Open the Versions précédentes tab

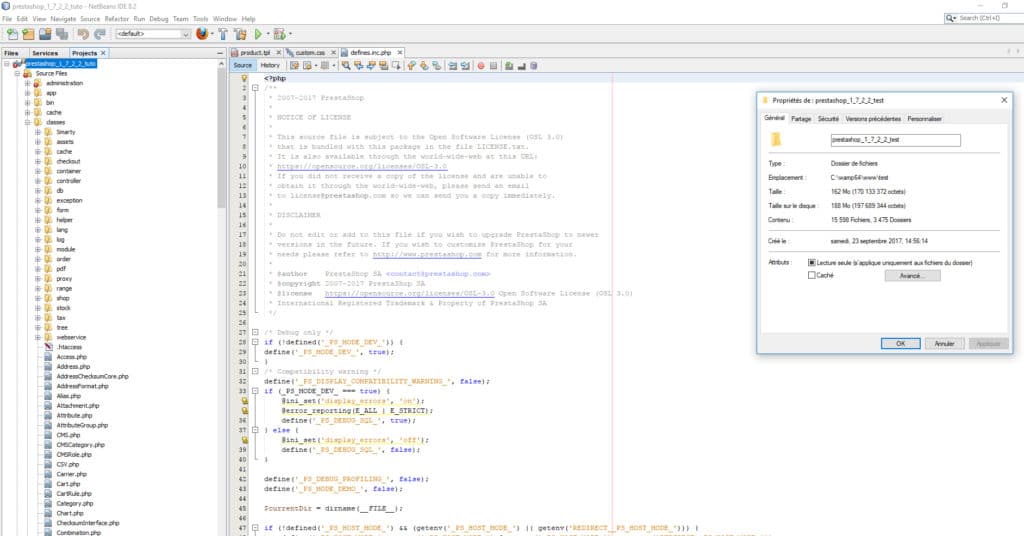[872, 119]
